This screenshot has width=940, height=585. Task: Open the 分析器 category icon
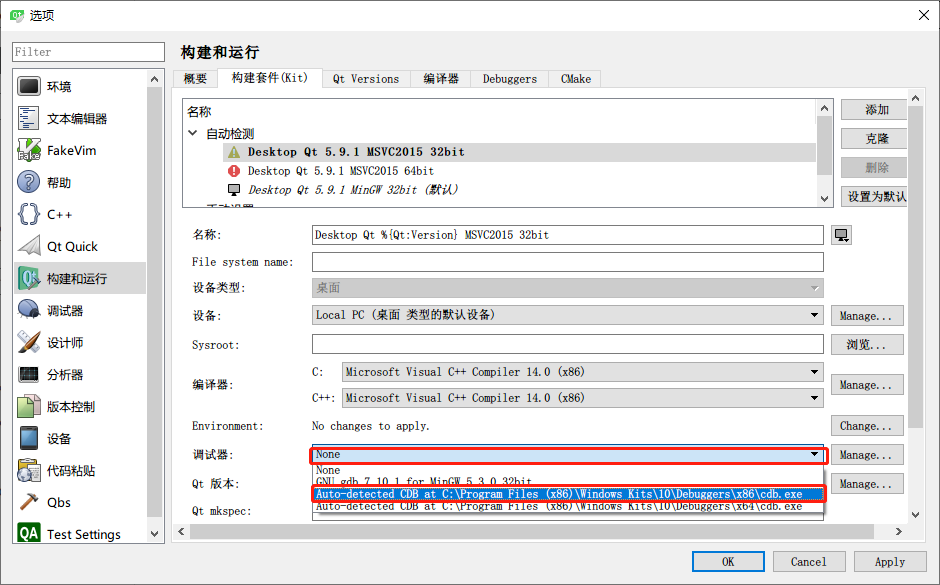click(29, 375)
